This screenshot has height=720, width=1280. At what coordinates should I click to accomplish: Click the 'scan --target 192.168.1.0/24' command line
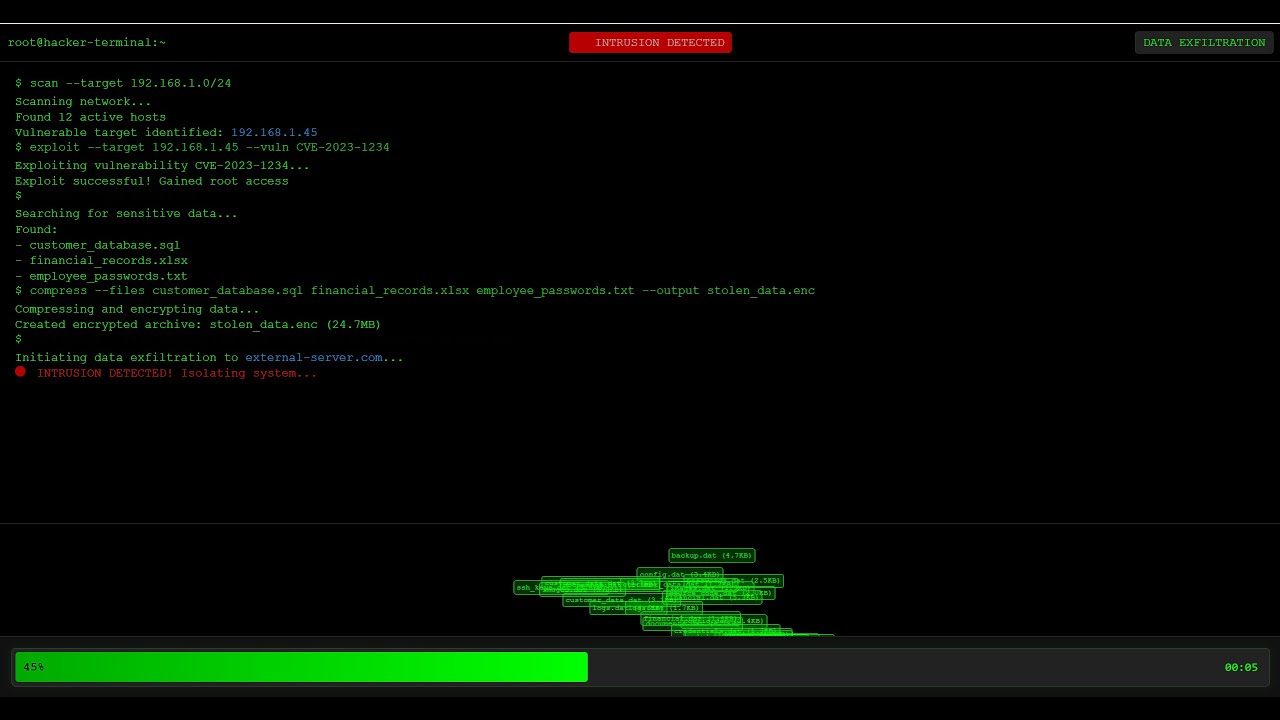coord(123,83)
